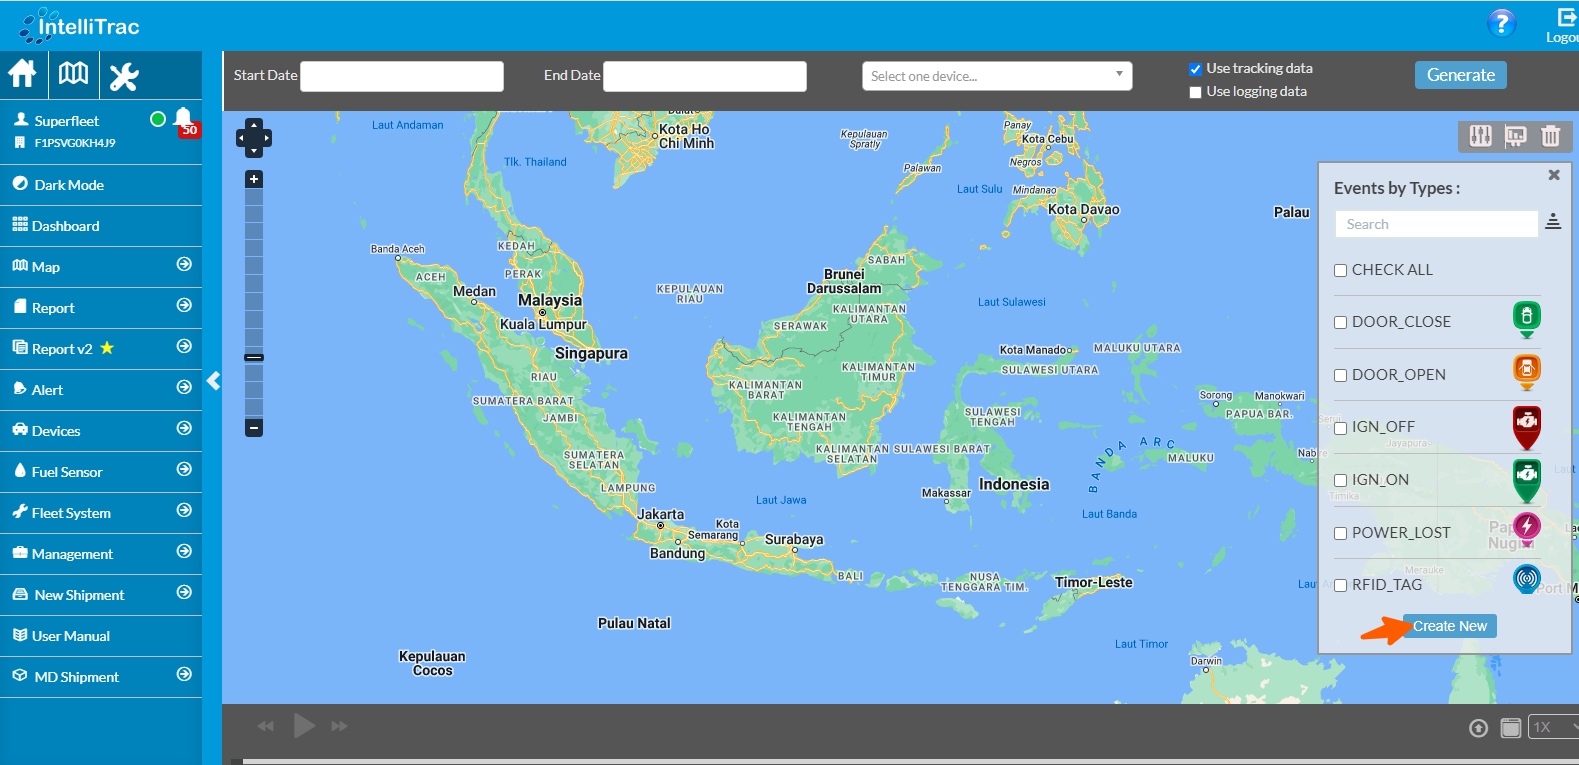Toggle the Use tracking data checkbox

point(1195,69)
